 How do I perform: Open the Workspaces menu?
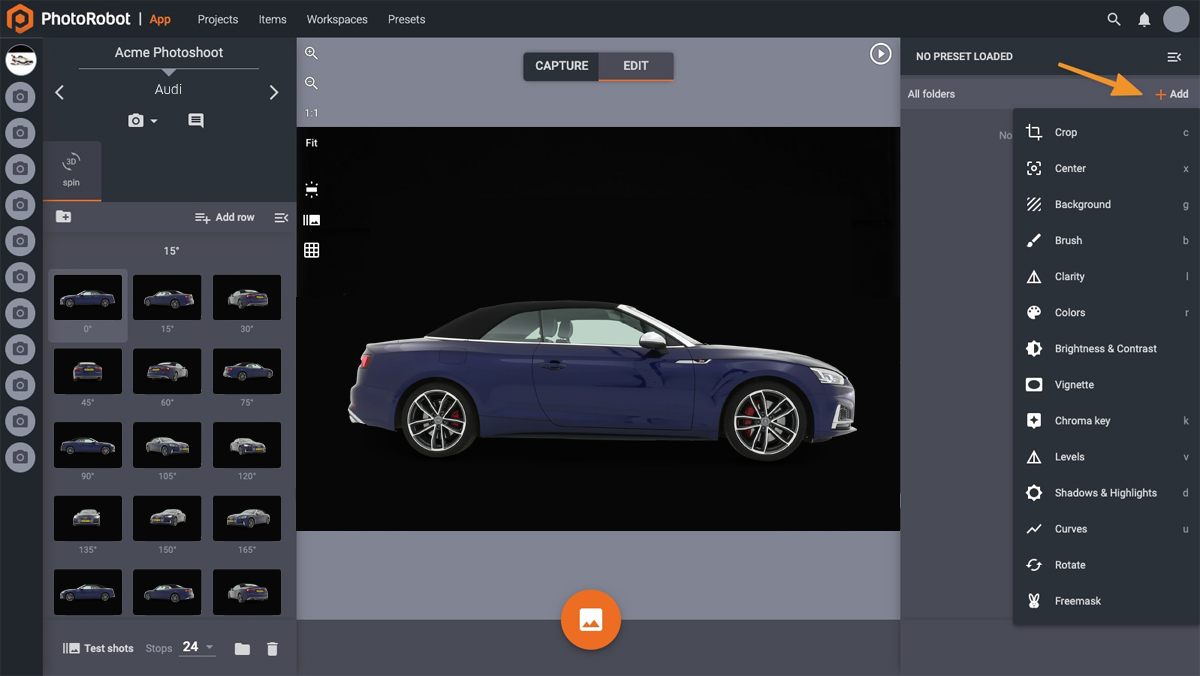[337, 19]
